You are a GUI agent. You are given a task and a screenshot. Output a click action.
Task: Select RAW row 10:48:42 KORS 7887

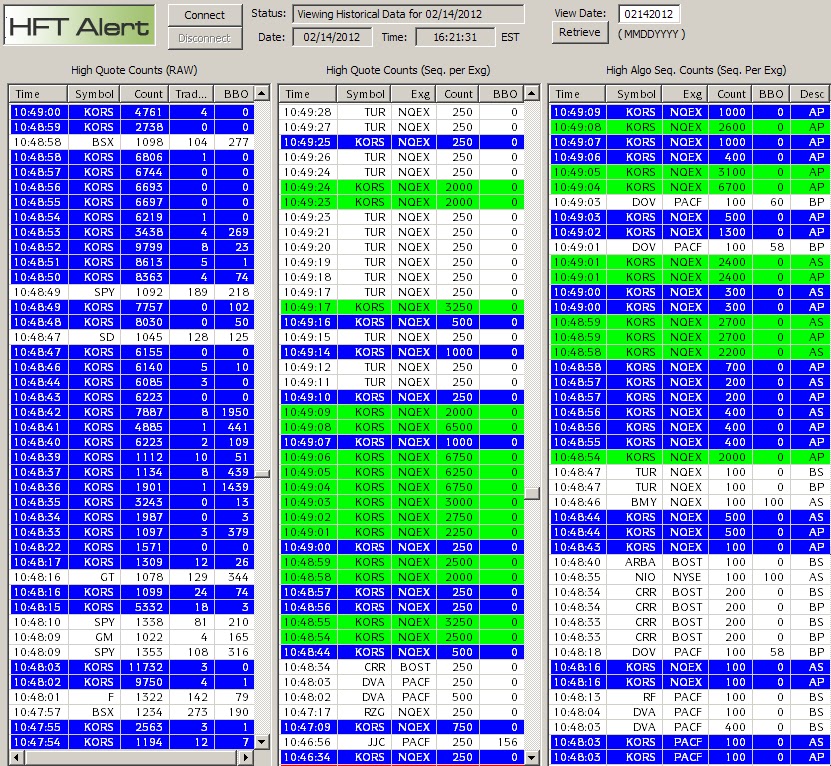[132, 412]
